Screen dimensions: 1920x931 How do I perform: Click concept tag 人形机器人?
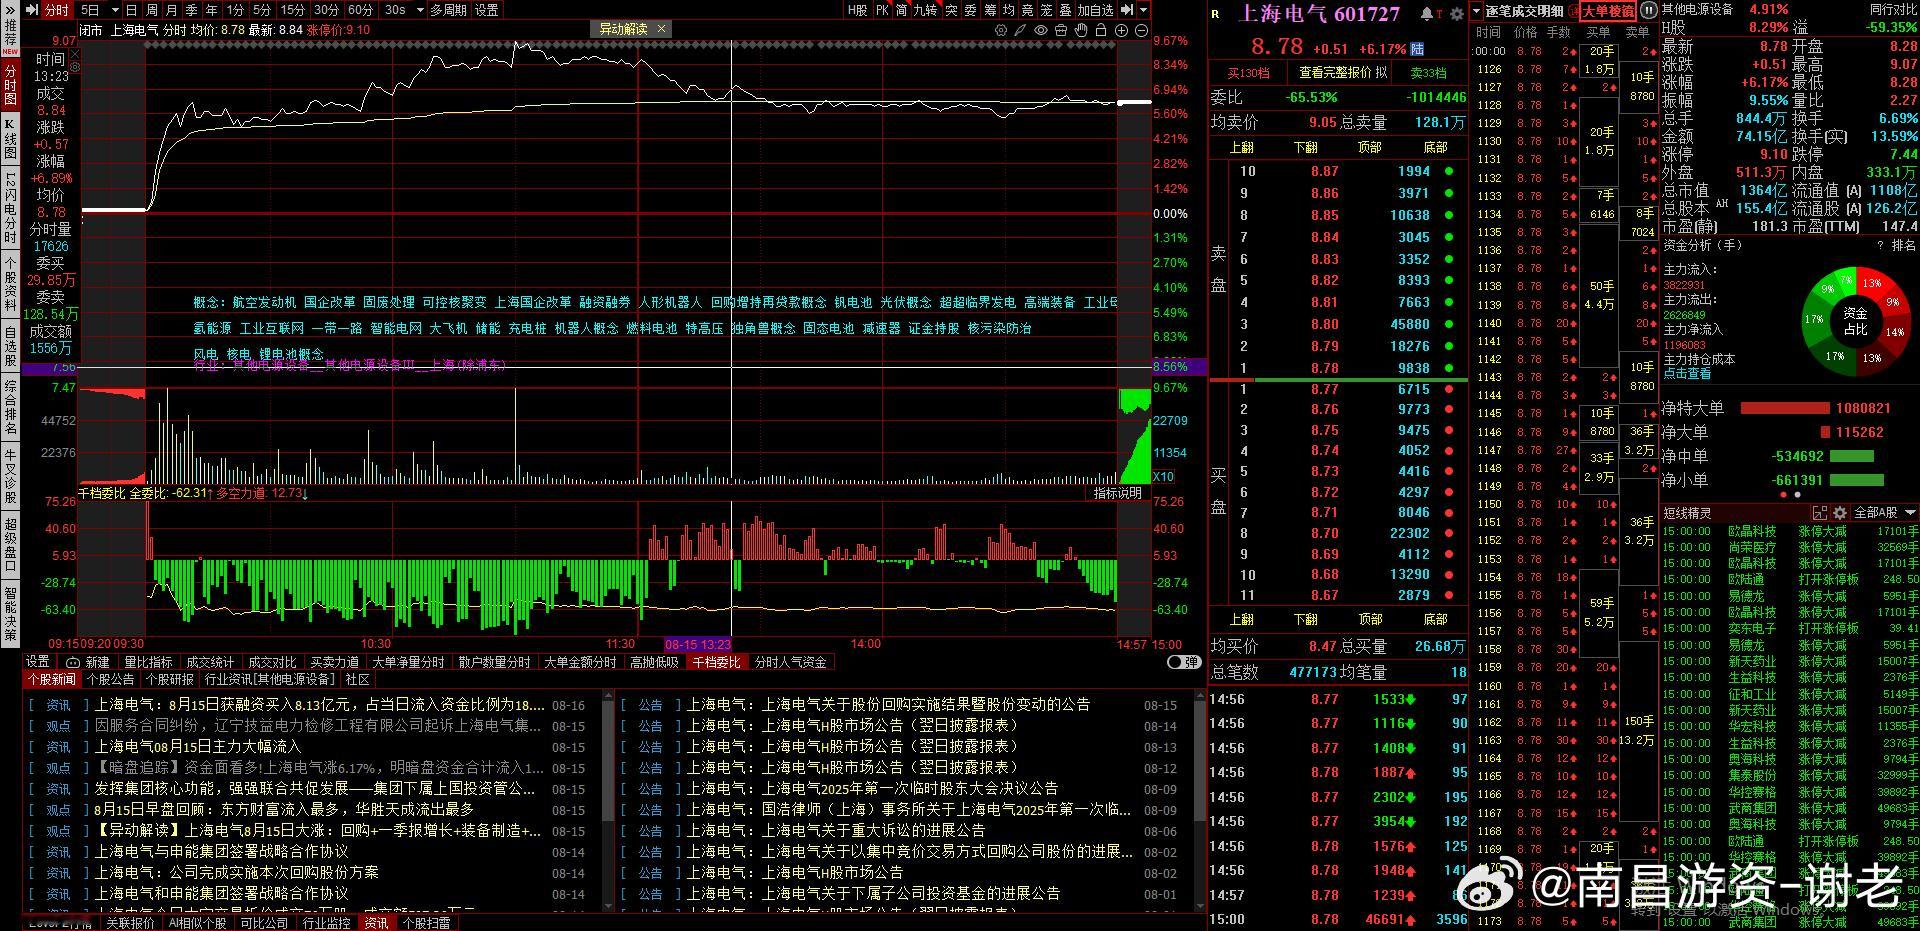click(670, 302)
